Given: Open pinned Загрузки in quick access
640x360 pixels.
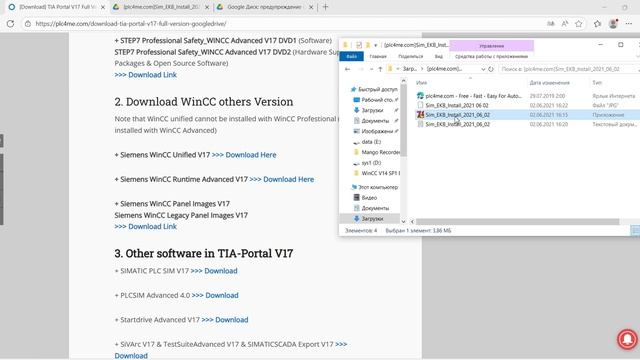Looking at the screenshot, I should click(x=372, y=110).
